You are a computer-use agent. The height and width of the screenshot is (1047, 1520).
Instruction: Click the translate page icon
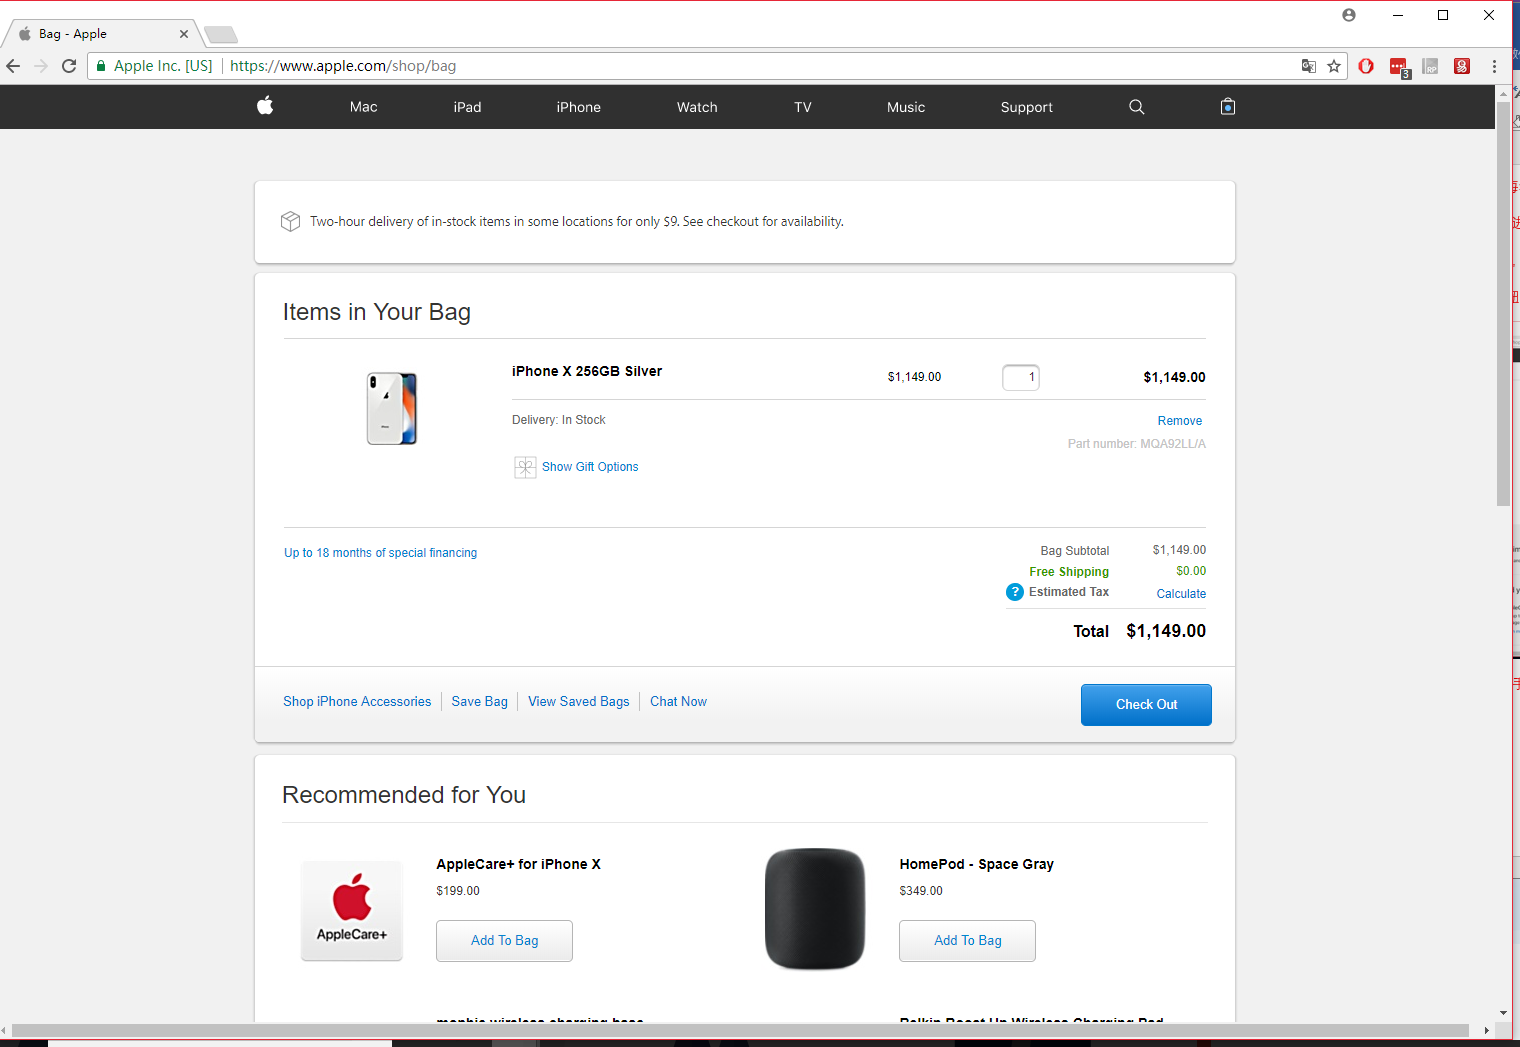1308,66
